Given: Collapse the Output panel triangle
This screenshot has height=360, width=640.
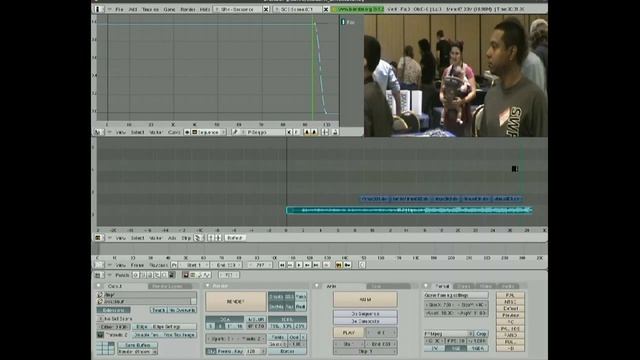Looking at the screenshot, I should pos(98,285).
